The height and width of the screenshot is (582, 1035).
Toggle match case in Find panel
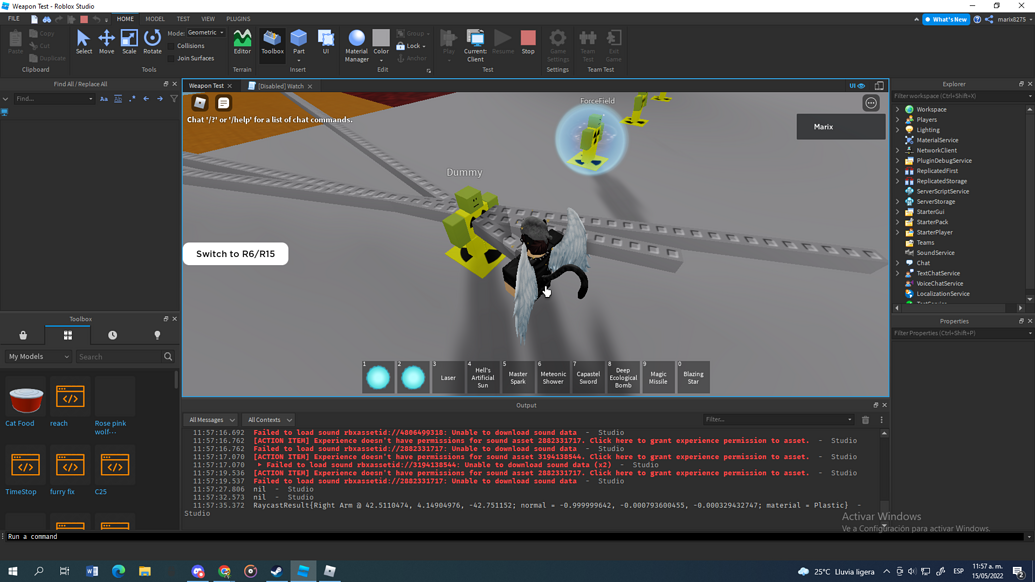coord(104,99)
